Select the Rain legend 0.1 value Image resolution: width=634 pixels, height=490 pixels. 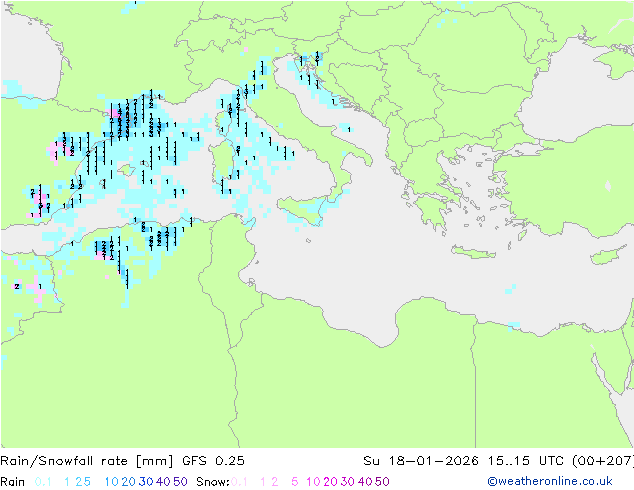point(43,482)
